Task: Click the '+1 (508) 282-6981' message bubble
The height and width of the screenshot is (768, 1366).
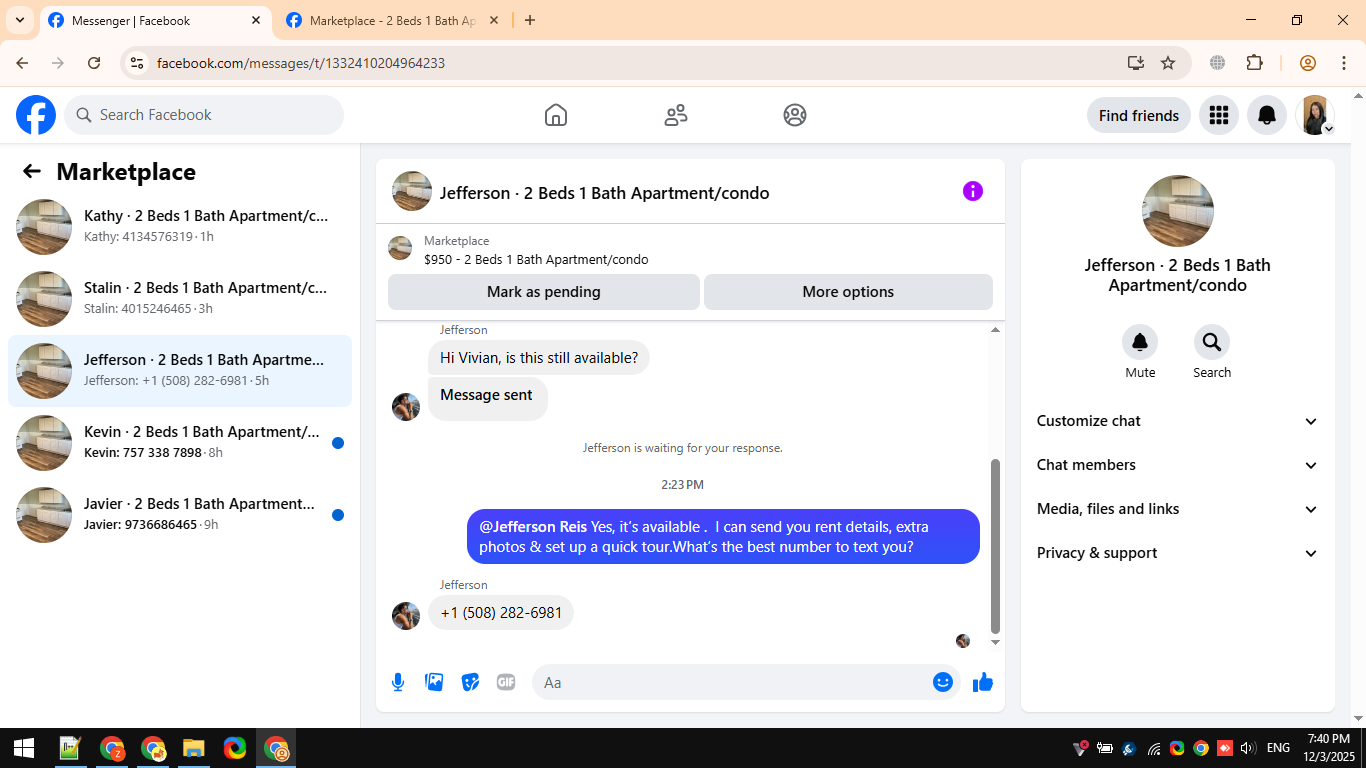Action: (x=501, y=613)
